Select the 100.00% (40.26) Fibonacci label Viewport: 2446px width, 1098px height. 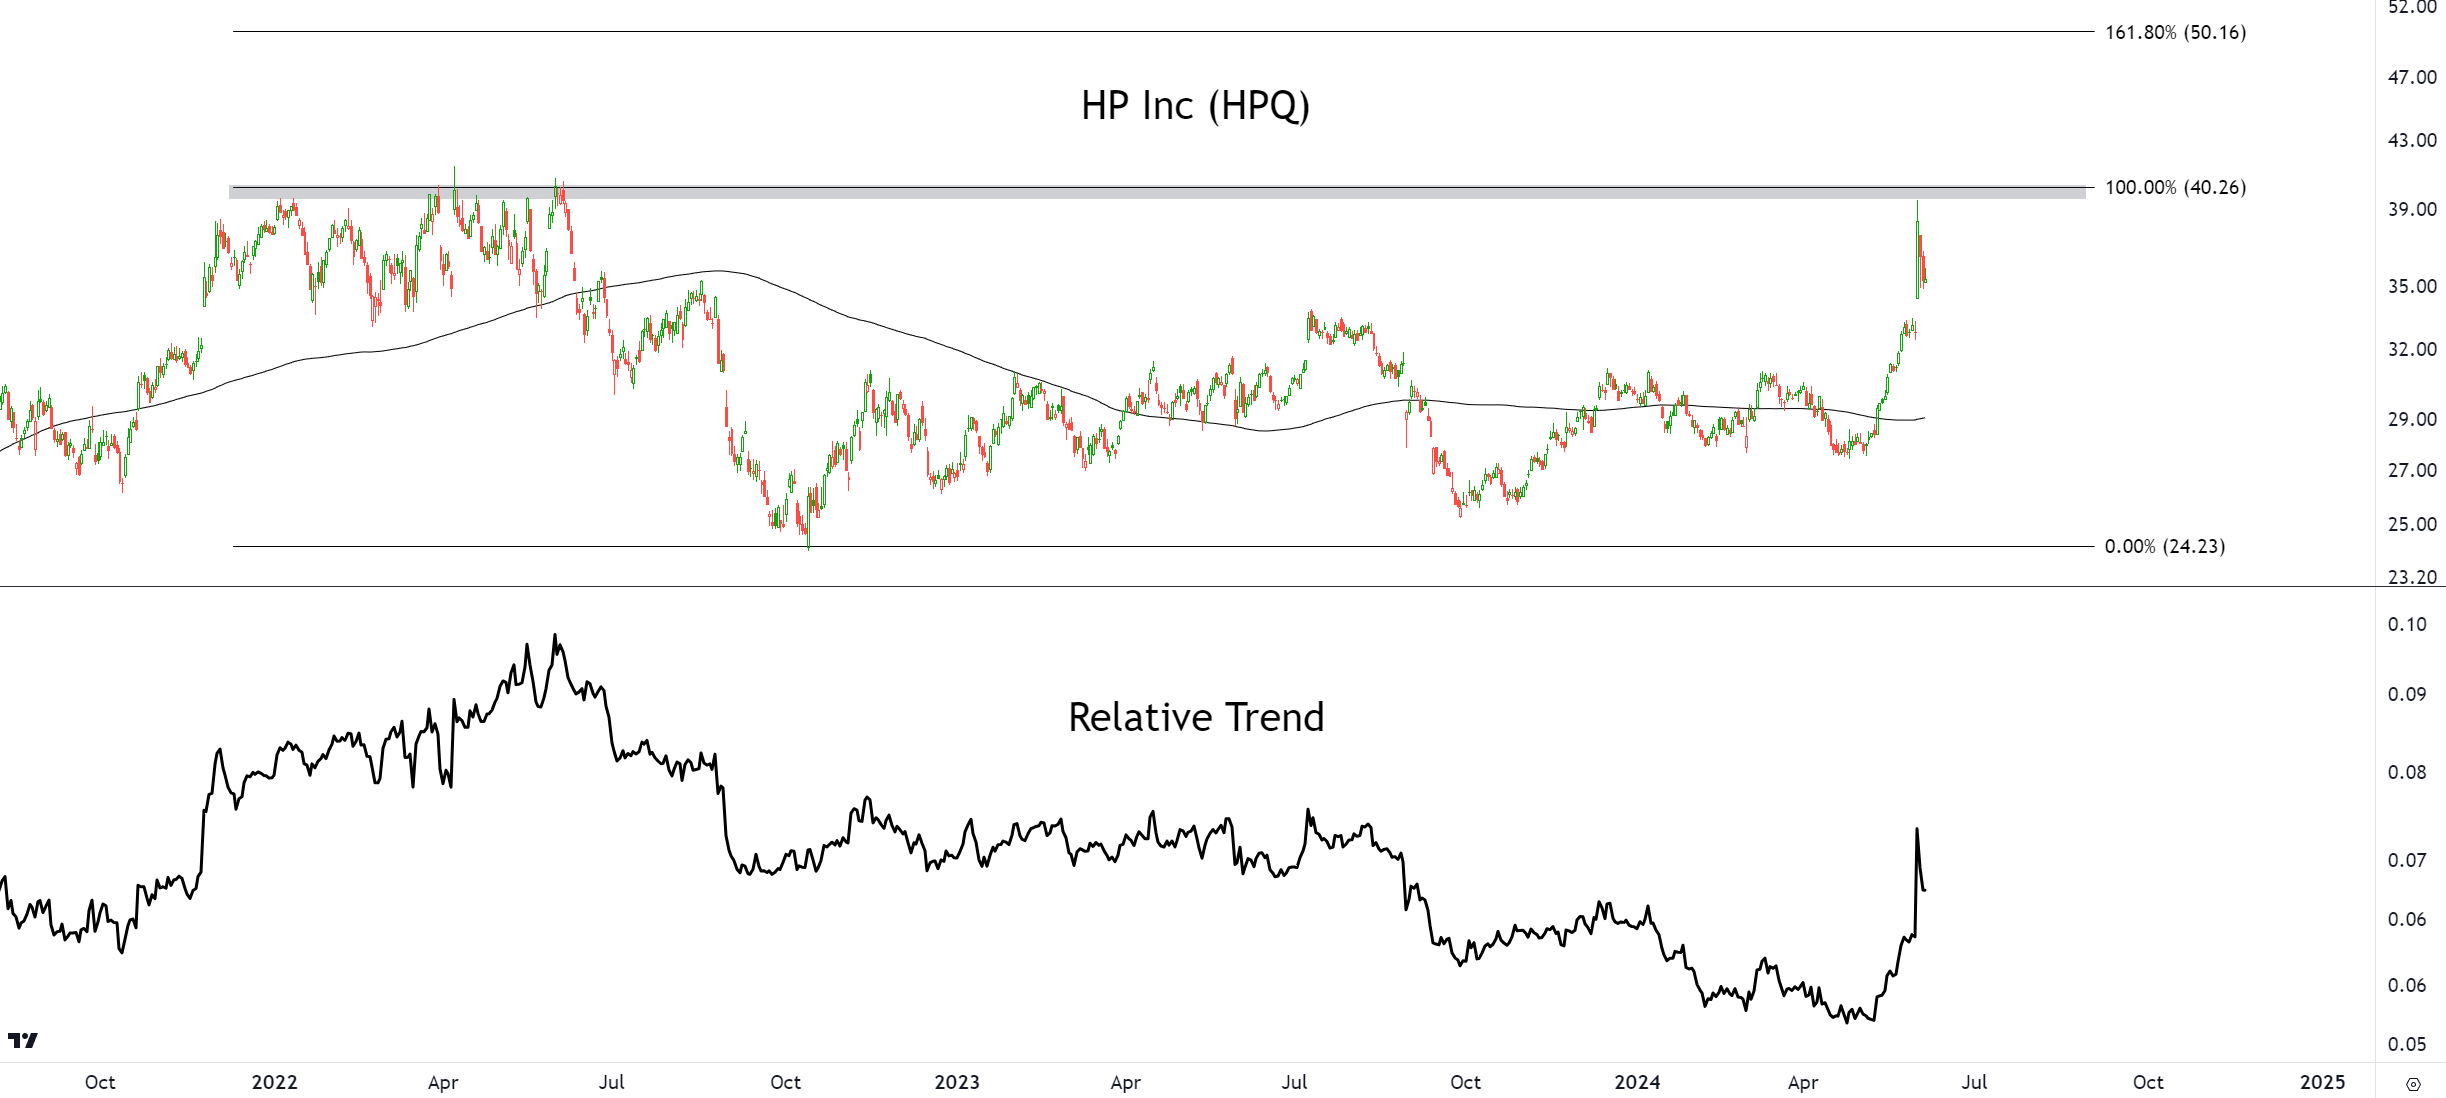[2175, 187]
